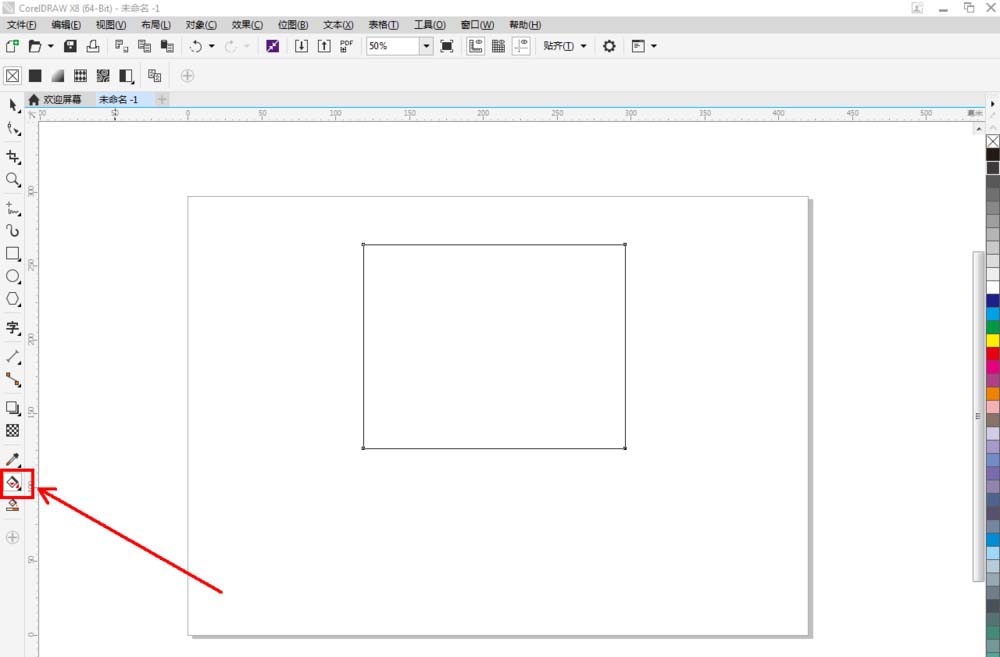Select the Smart Fill tool

13,505
